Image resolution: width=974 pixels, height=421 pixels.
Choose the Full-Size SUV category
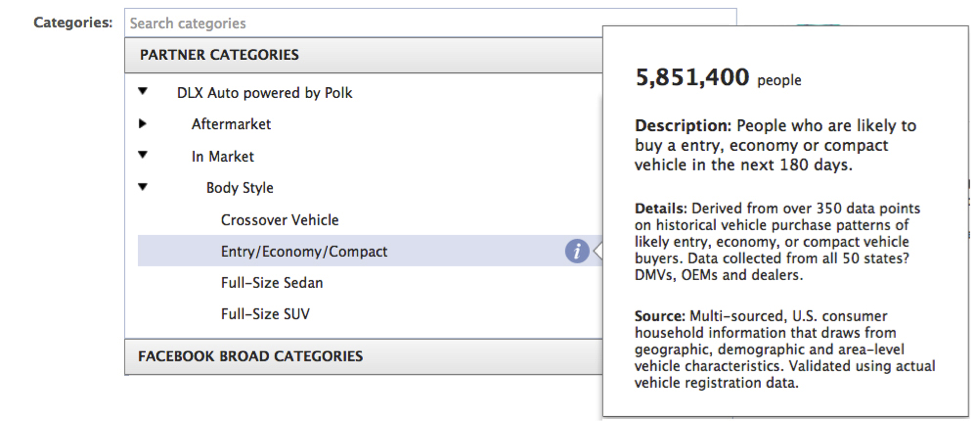[x=265, y=314]
